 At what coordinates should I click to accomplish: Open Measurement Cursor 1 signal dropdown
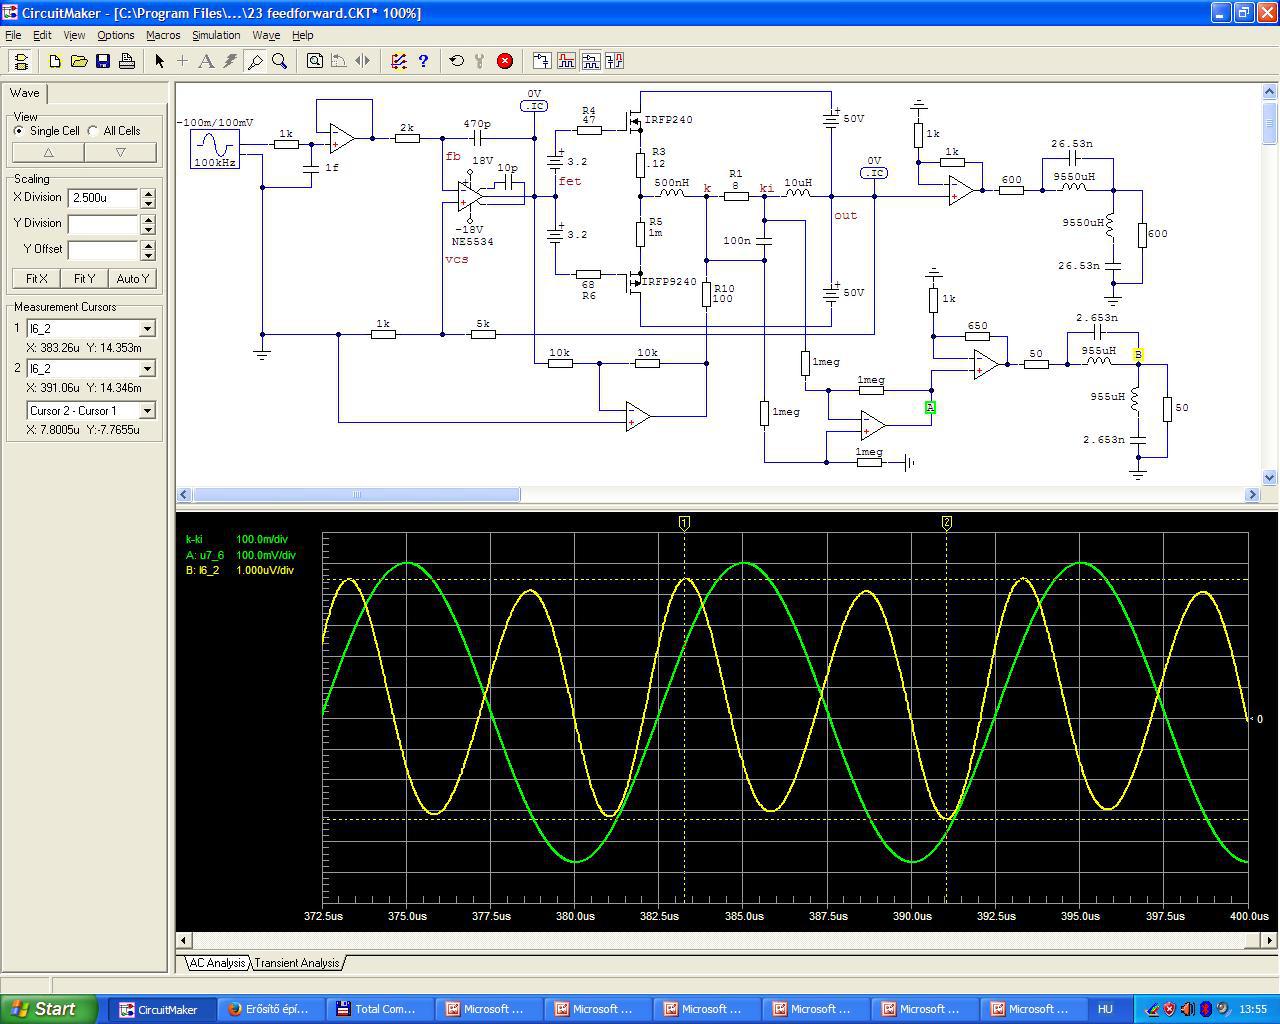[147, 329]
